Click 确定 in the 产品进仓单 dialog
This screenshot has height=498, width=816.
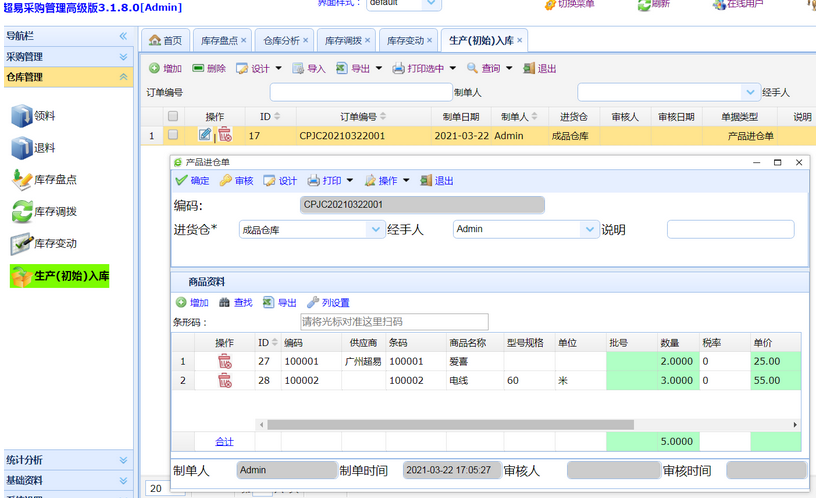click(192, 181)
